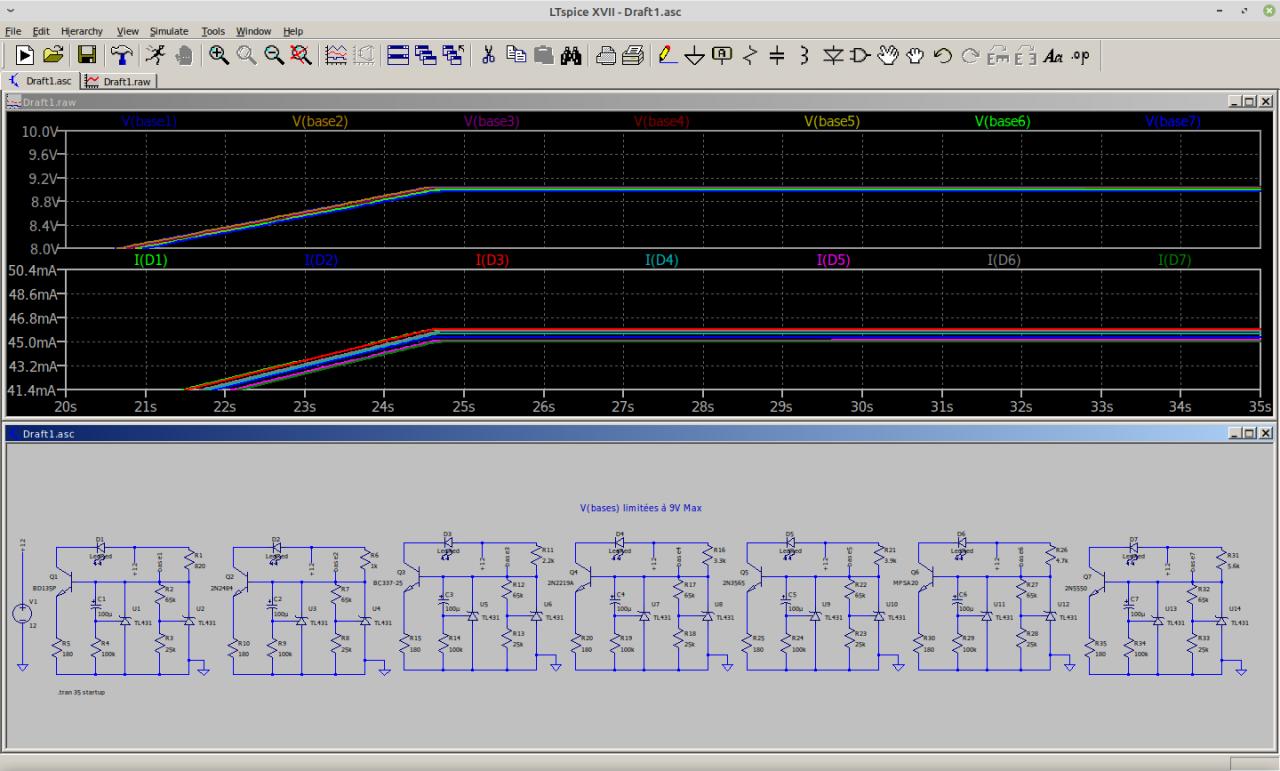Click the .tran 35 startup directive text

pos(82,691)
